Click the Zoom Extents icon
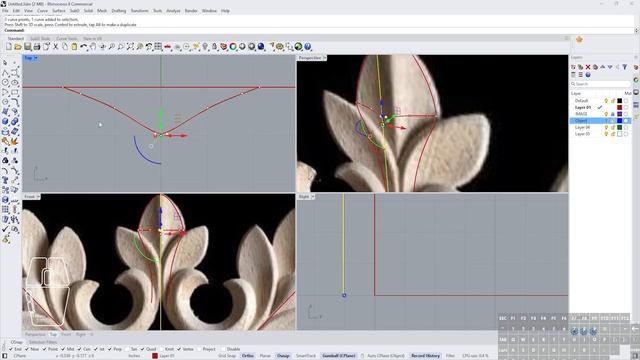The width and height of the screenshot is (640, 360). [130, 47]
